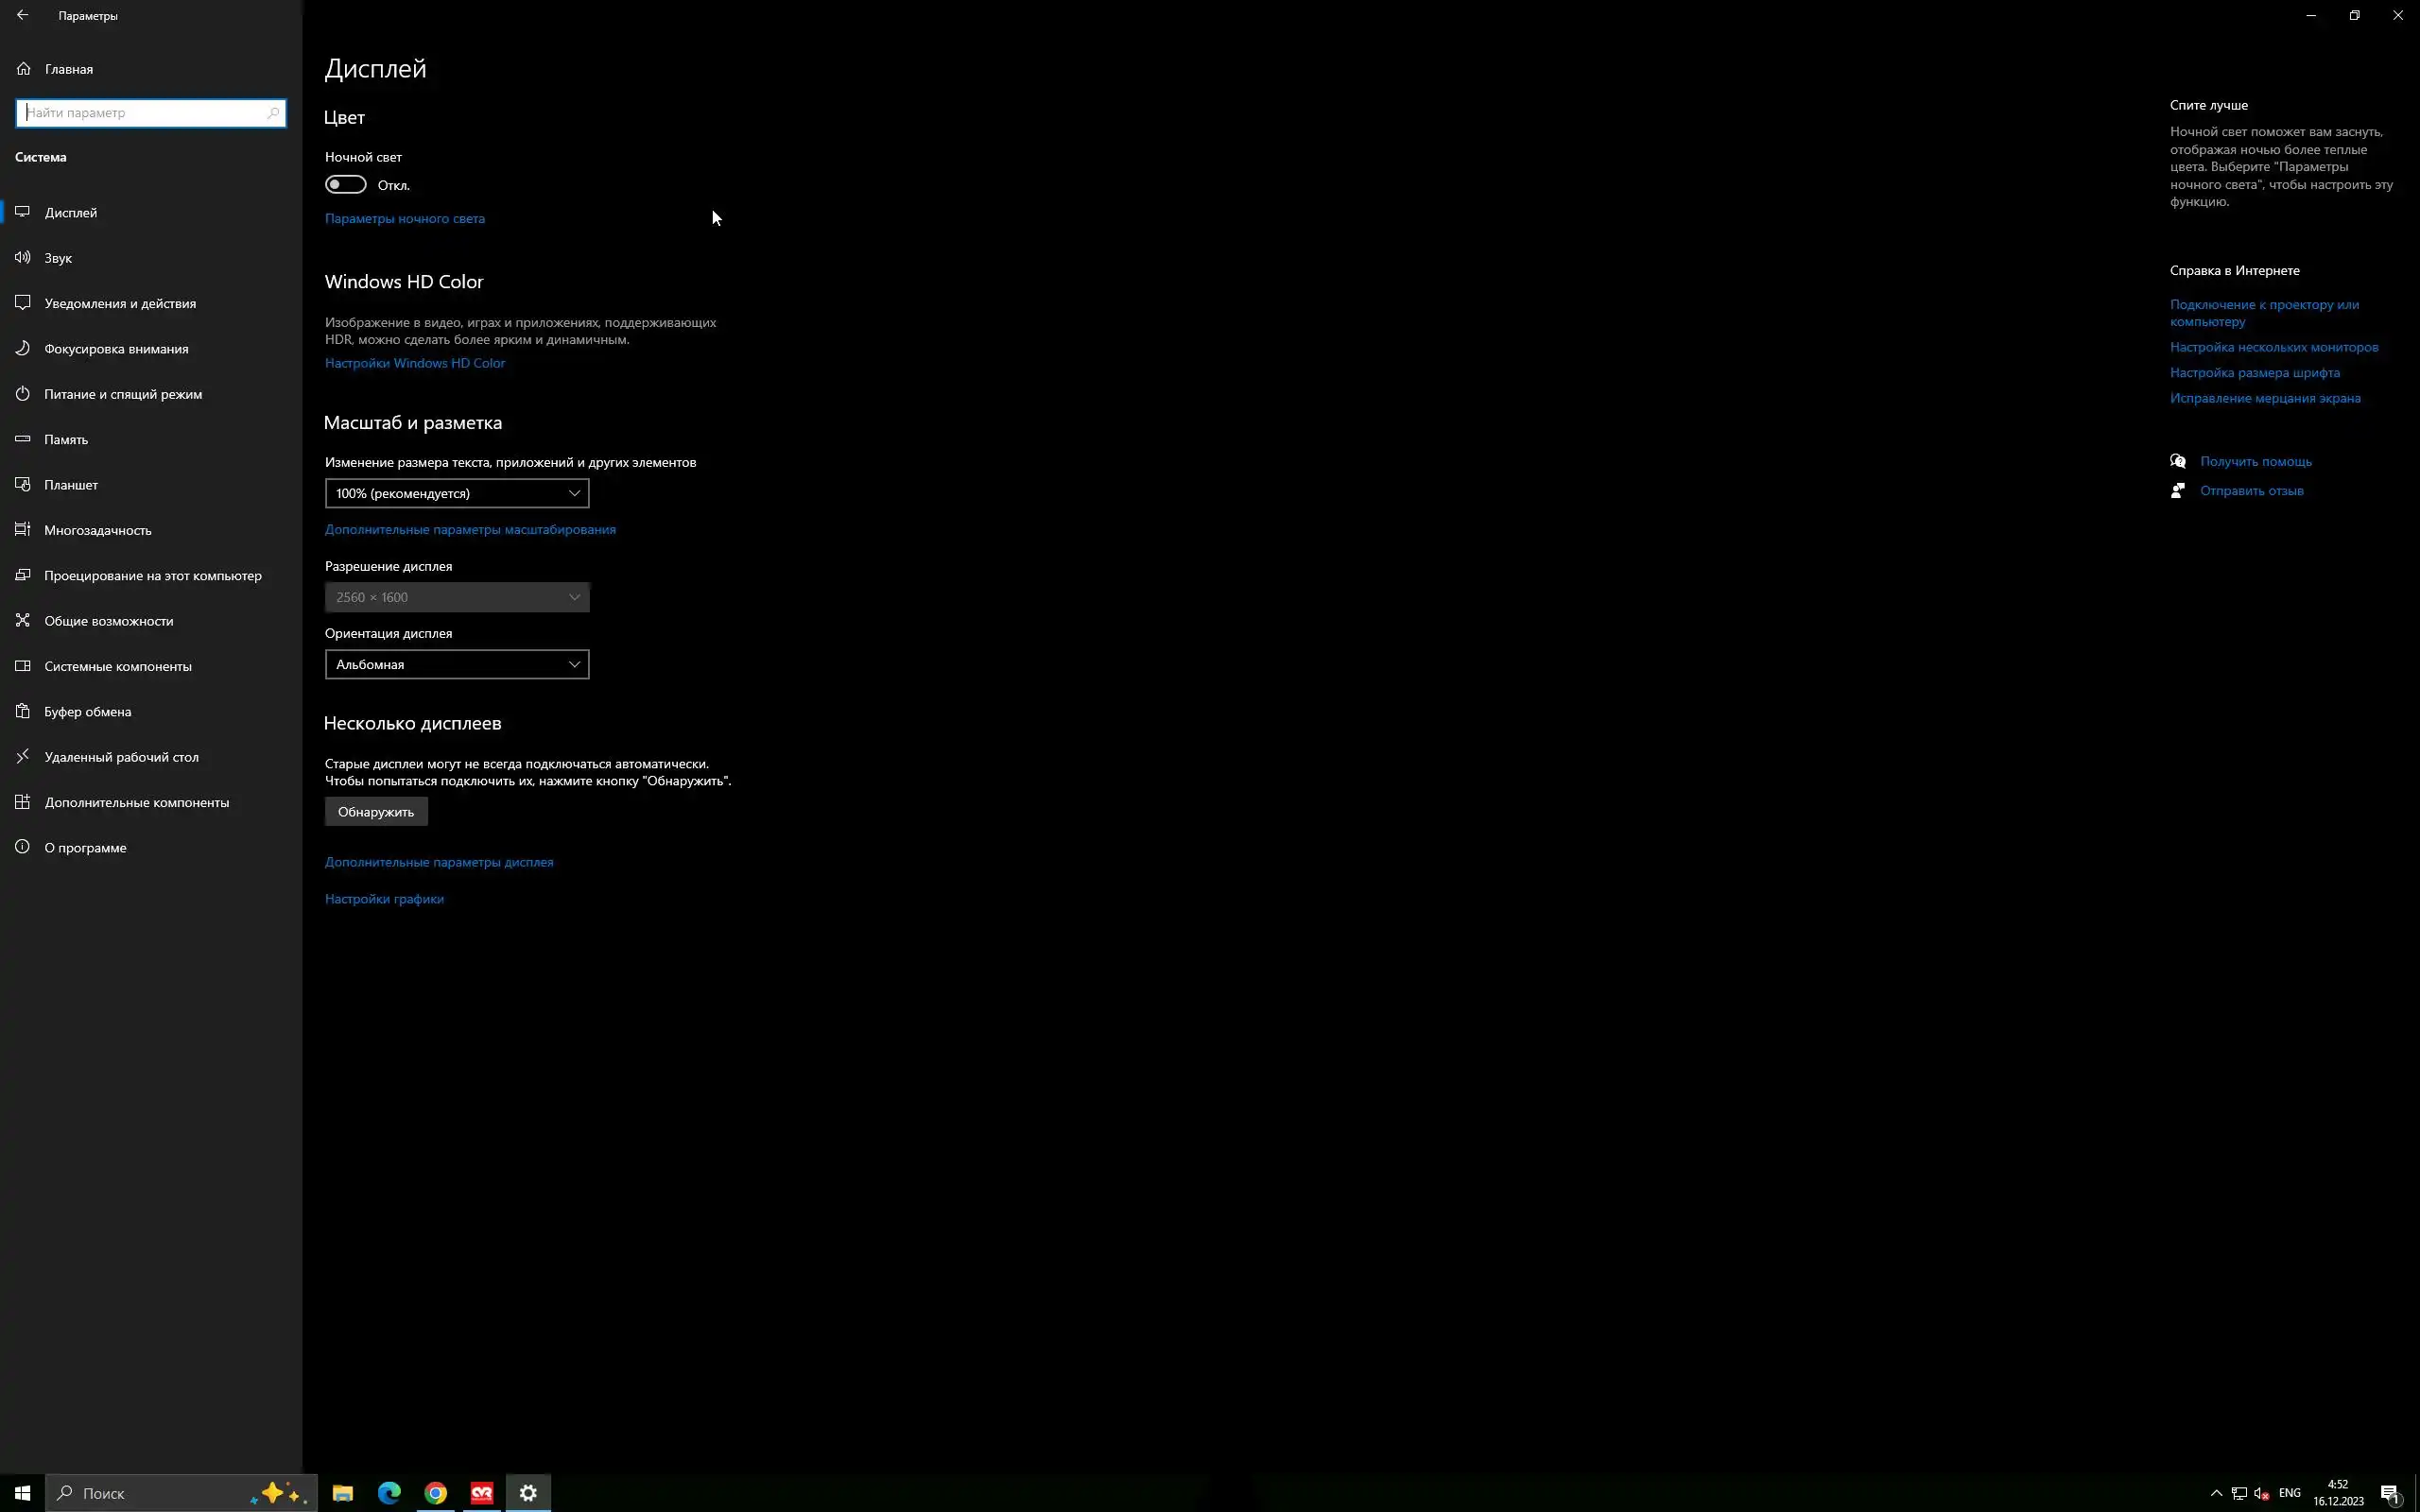This screenshot has height=1512, width=2420.
Task: Turn on Ночной свет toggle
Action: [346, 185]
